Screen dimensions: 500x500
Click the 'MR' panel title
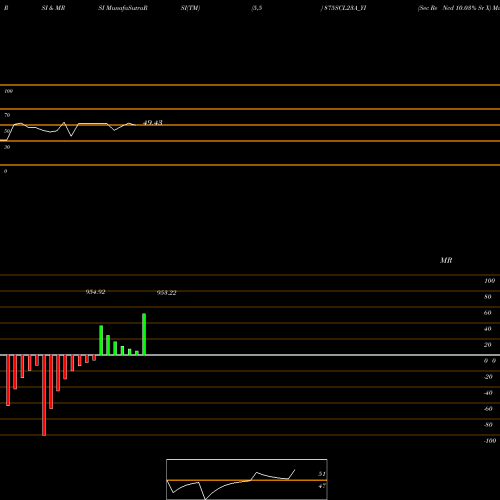pyautogui.click(x=446, y=260)
